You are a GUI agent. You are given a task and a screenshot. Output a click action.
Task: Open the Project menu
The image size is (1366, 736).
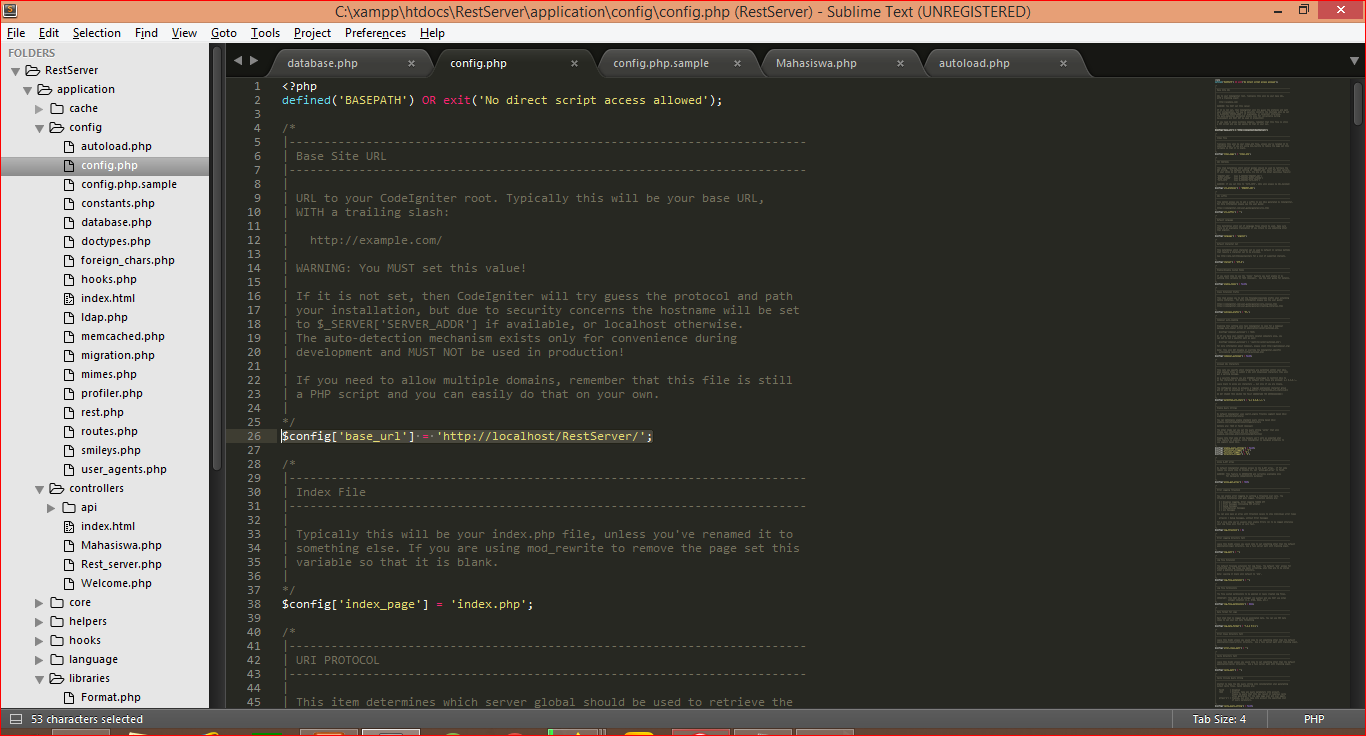312,33
